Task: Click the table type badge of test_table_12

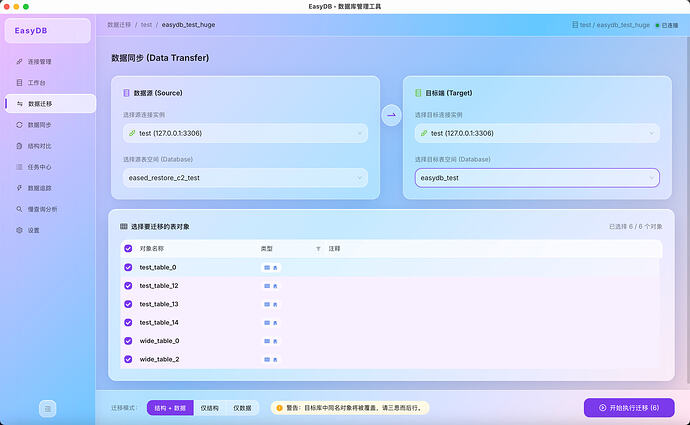Action: (x=271, y=286)
